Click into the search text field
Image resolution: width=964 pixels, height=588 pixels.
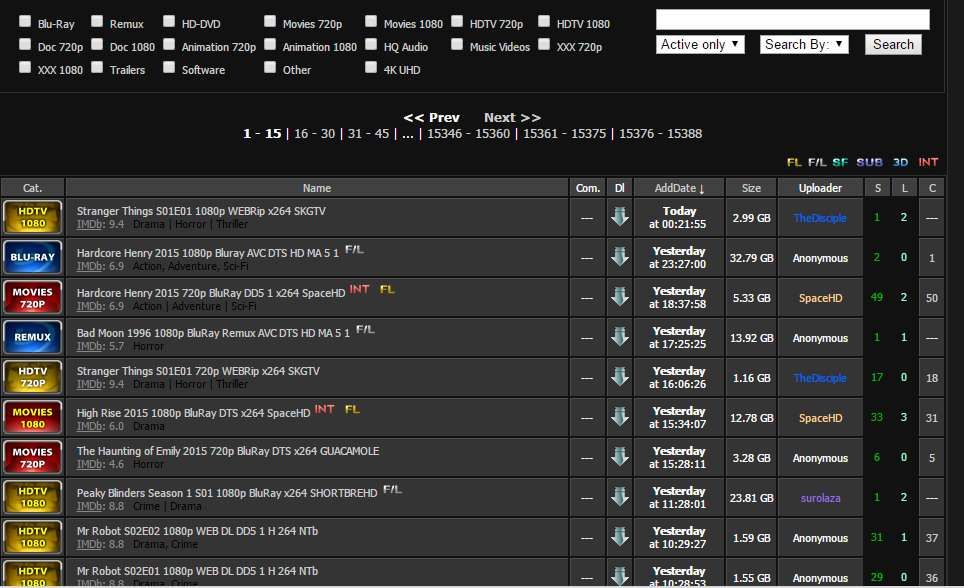pos(792,20)
